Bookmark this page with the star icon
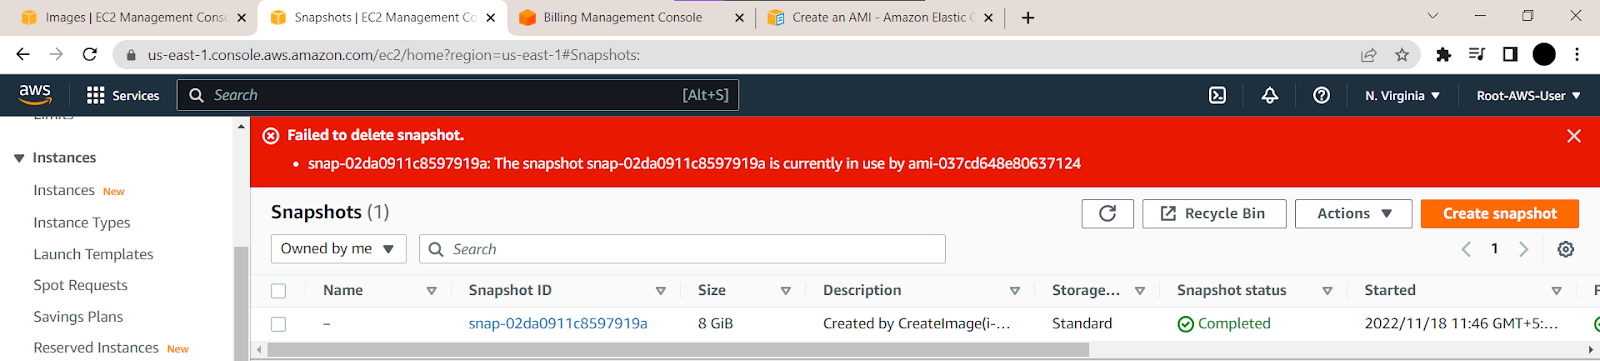The width and height of the screenshot is (1600, 361). coord(1402,54)
